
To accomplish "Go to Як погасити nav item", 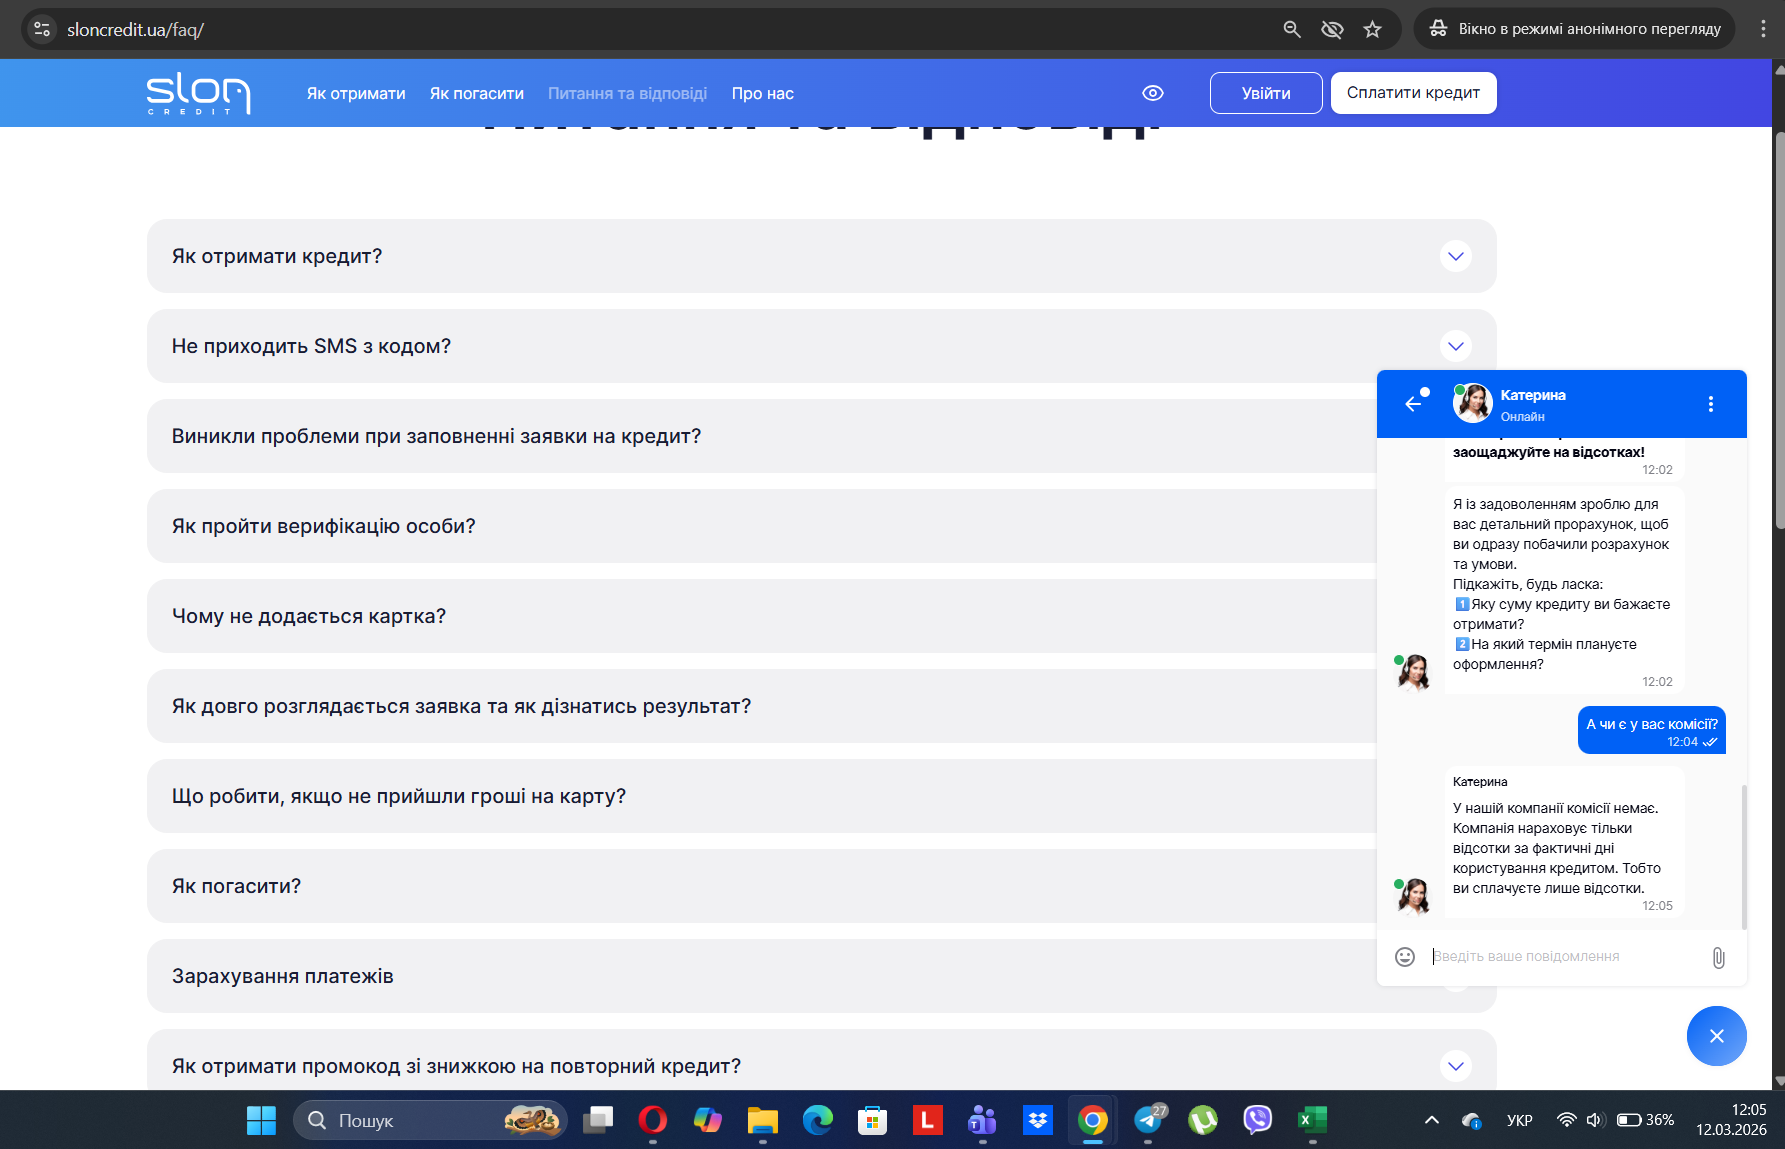I will (x=477, y=93).
